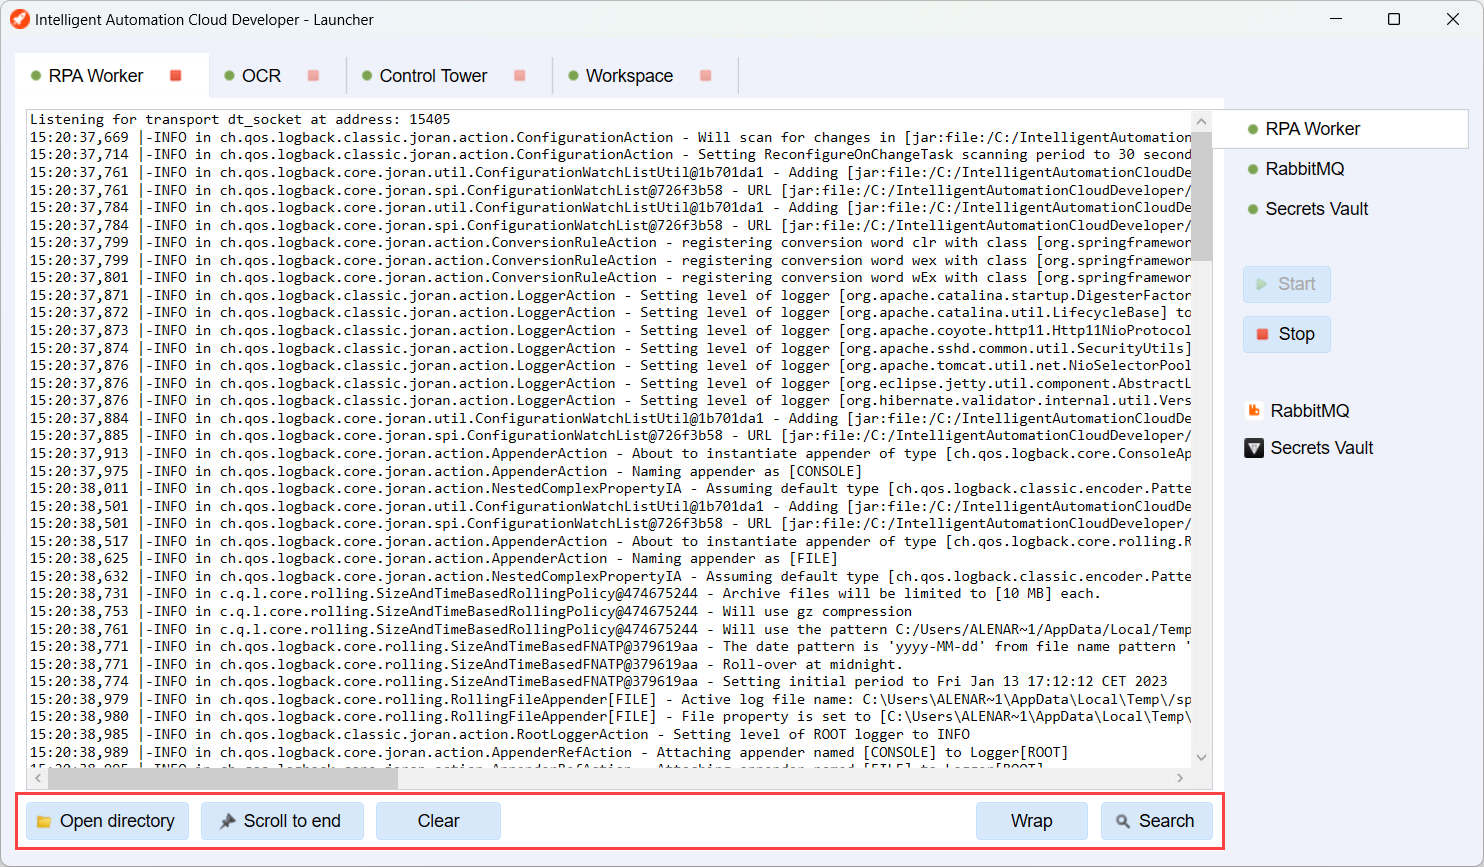The height and width of the screenshot is (867, 1484).
Task: Click the 'File property is set to' log line
Action: 610,716
